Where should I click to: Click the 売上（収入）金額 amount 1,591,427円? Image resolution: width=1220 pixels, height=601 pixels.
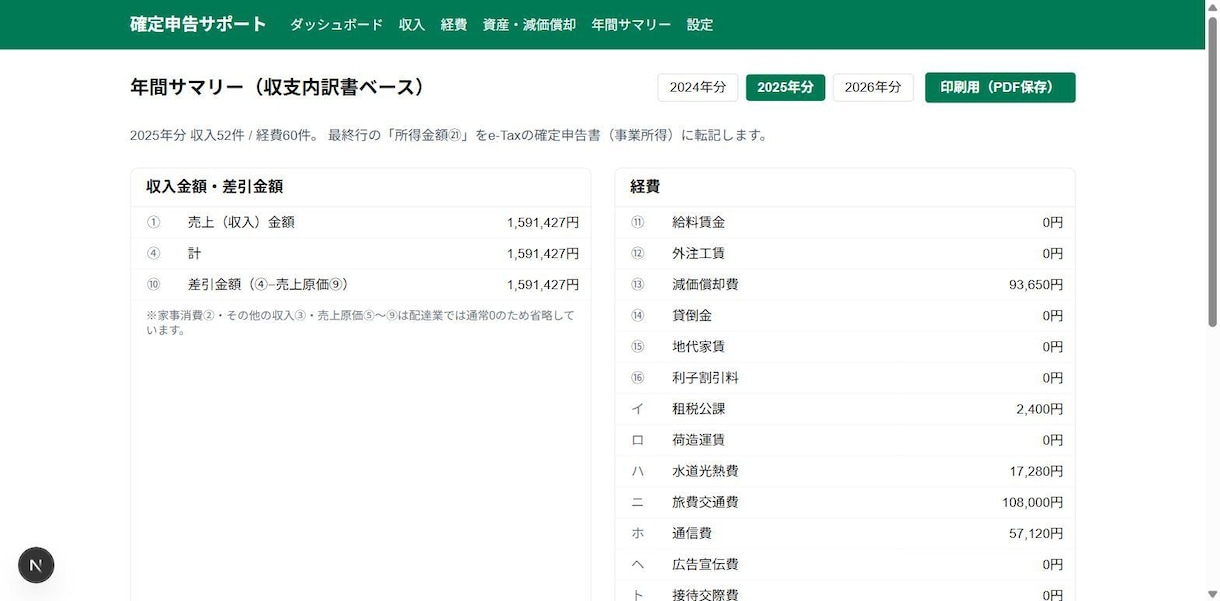(x=543, y=222)
